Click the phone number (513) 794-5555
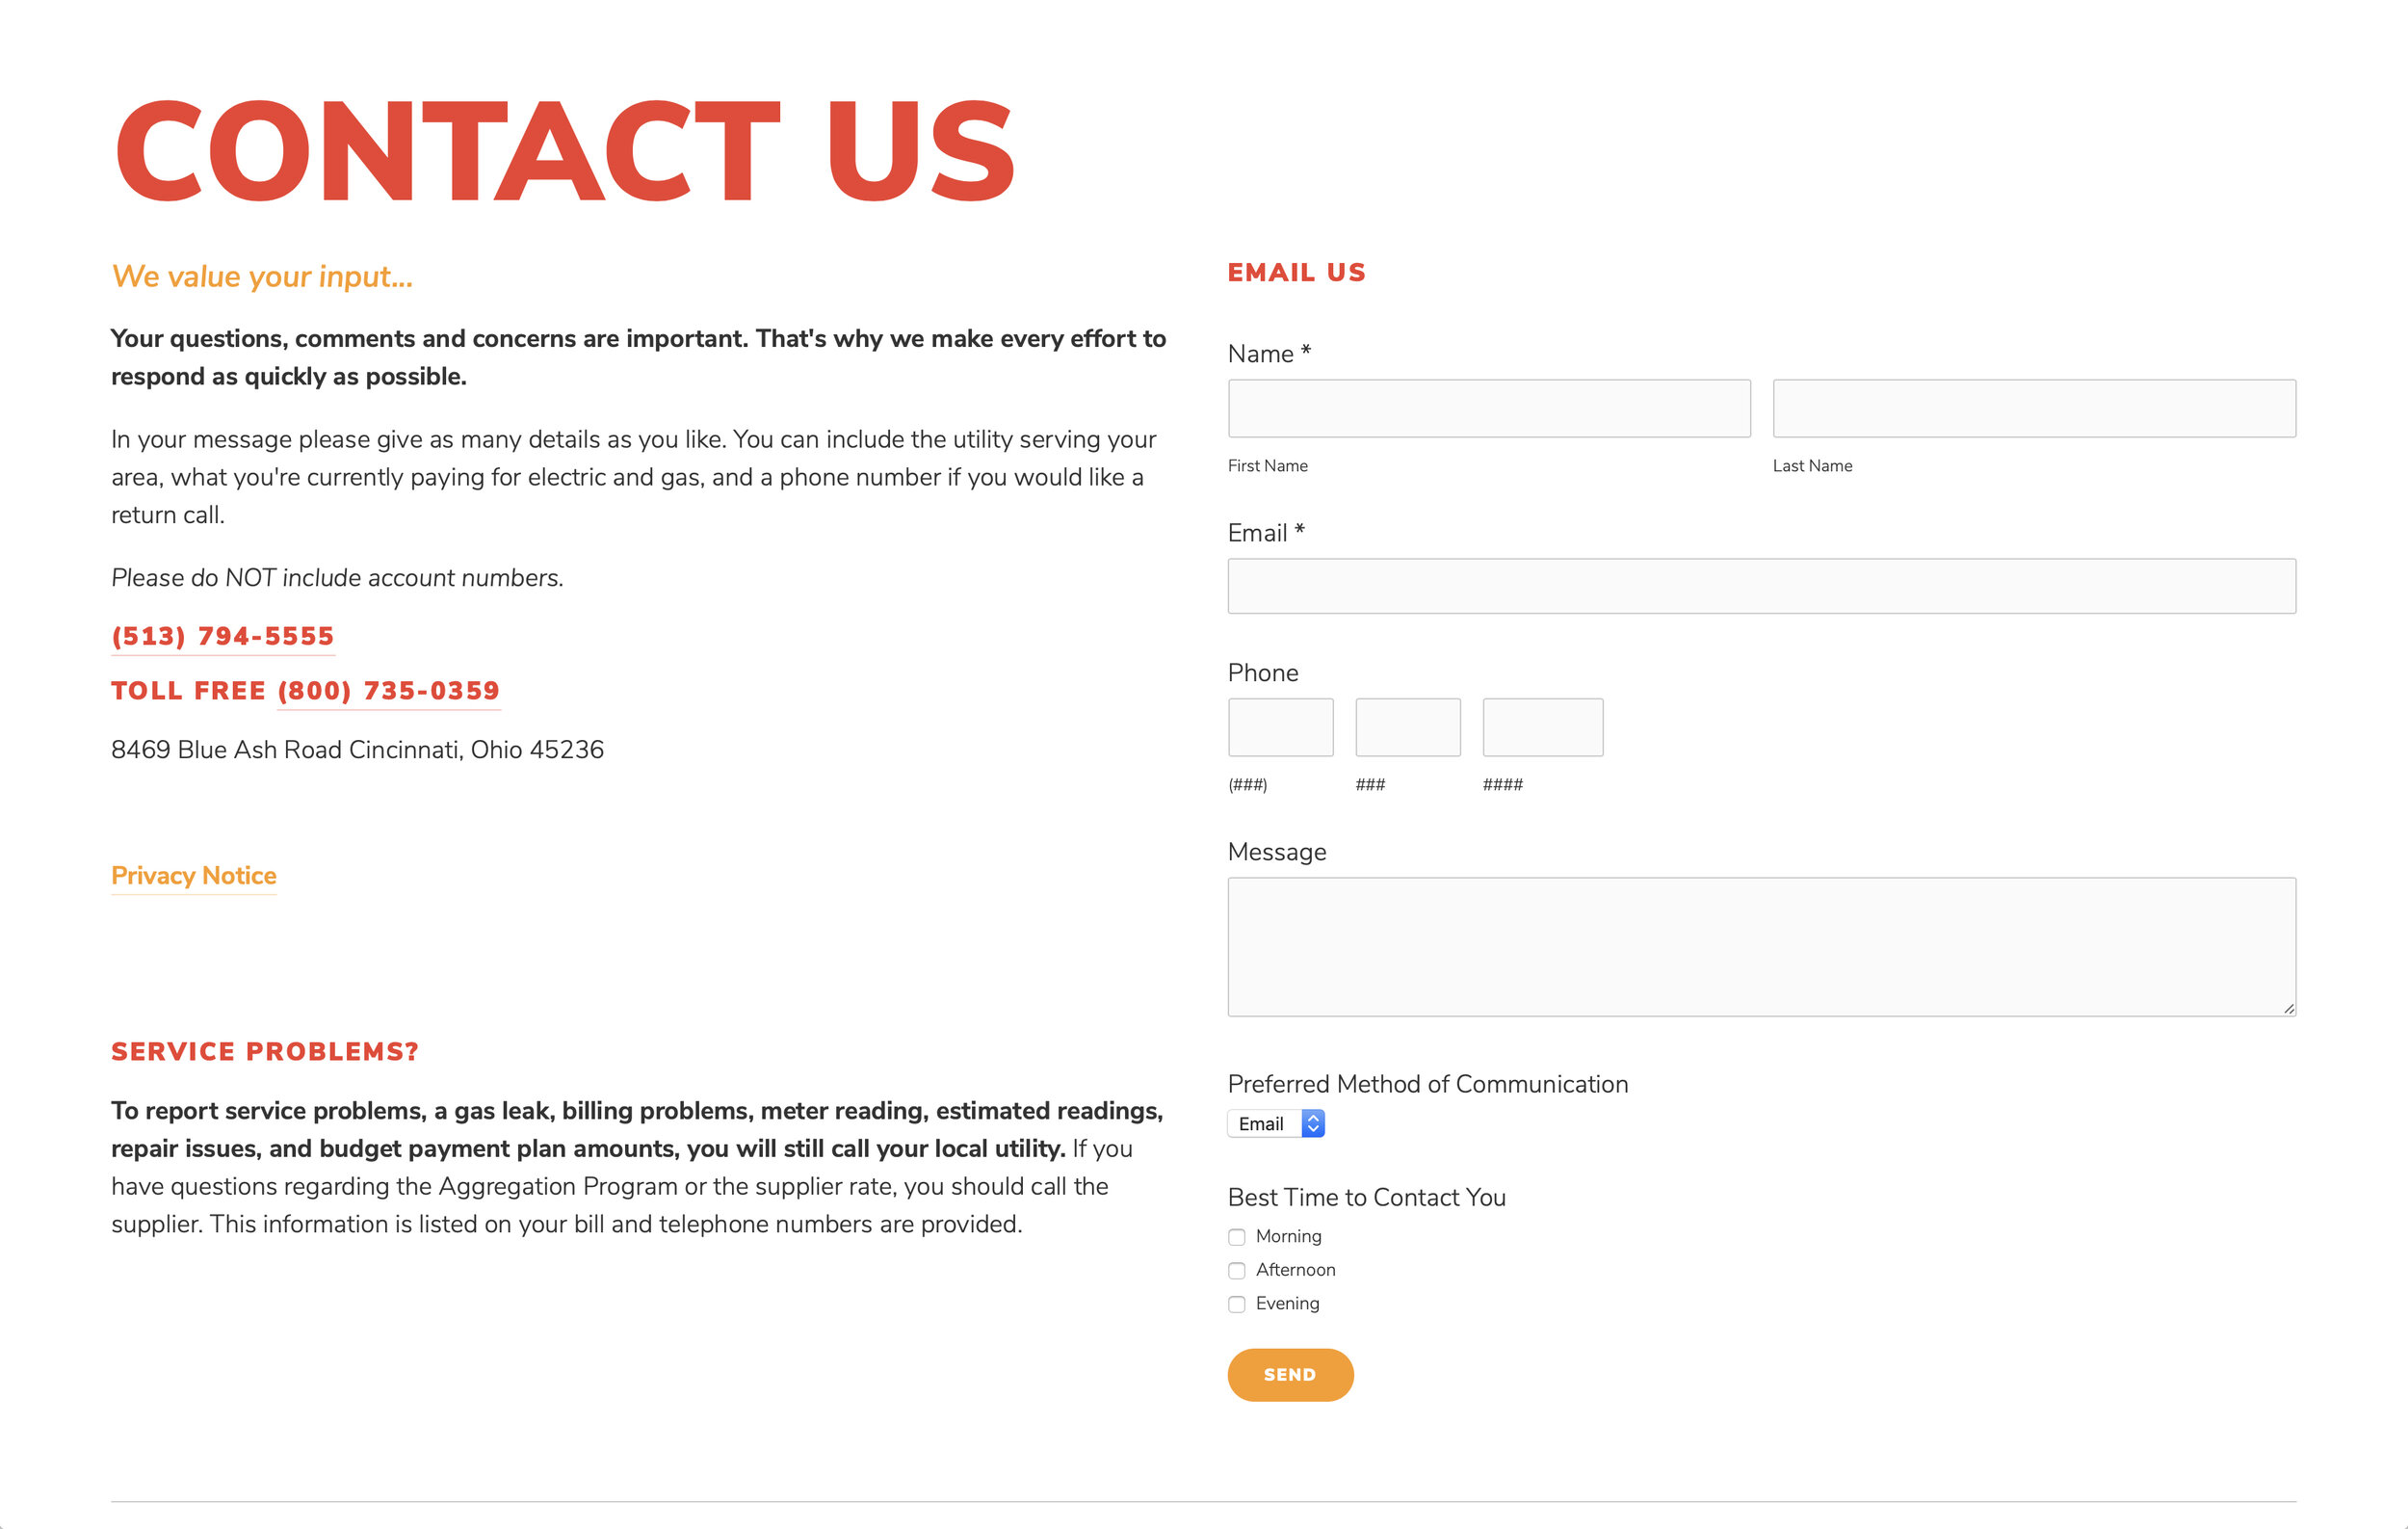The height and width of the screenshot is (1529, 2408). point(222,636)
